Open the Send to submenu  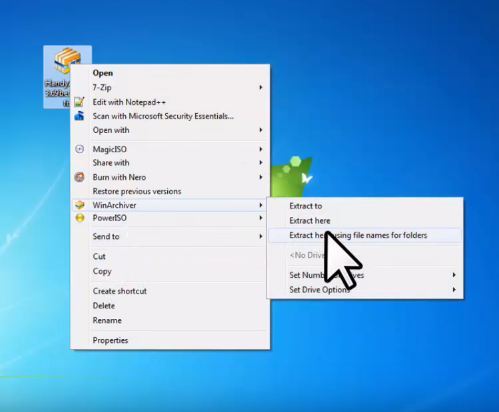170,236
